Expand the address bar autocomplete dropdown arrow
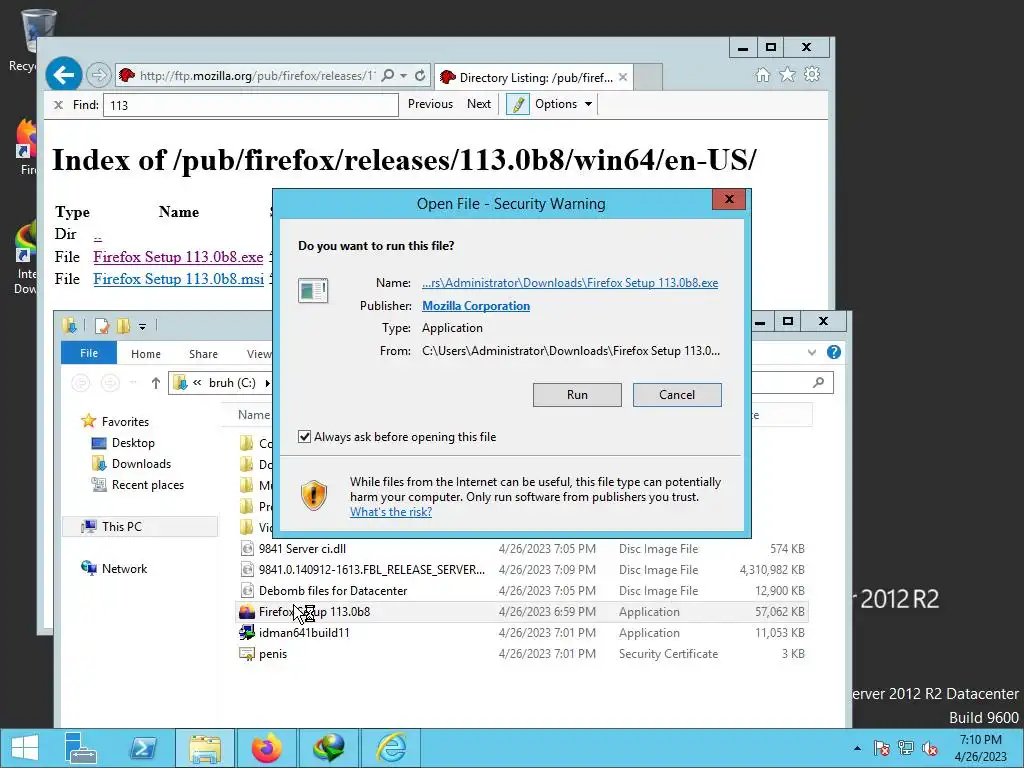The height and width of the screenshot is (768, 1024). click(x=404, y=76)
